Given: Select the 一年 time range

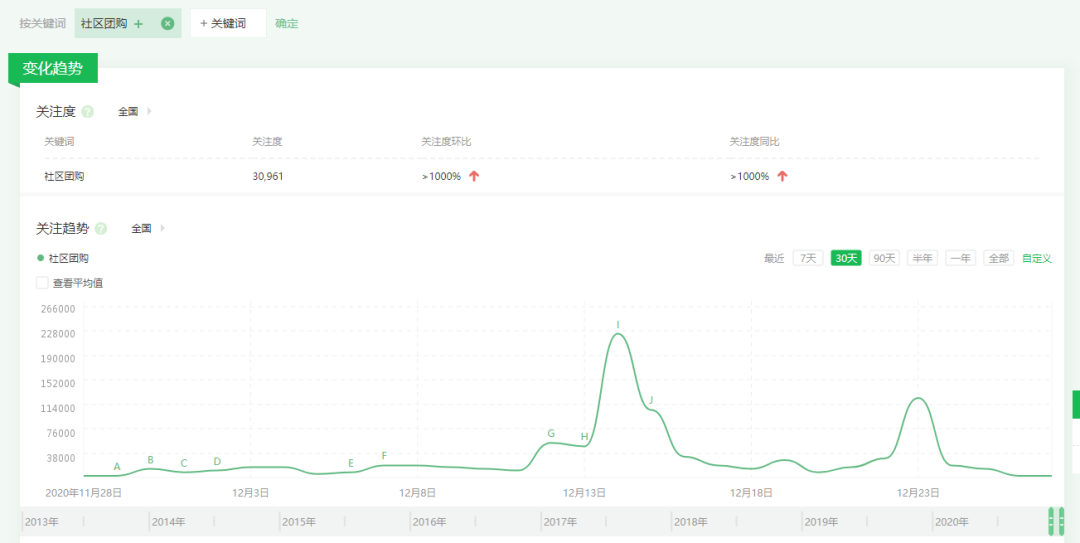Looking at the screenshot, I should pyautogui.click(x=960, y=258).
